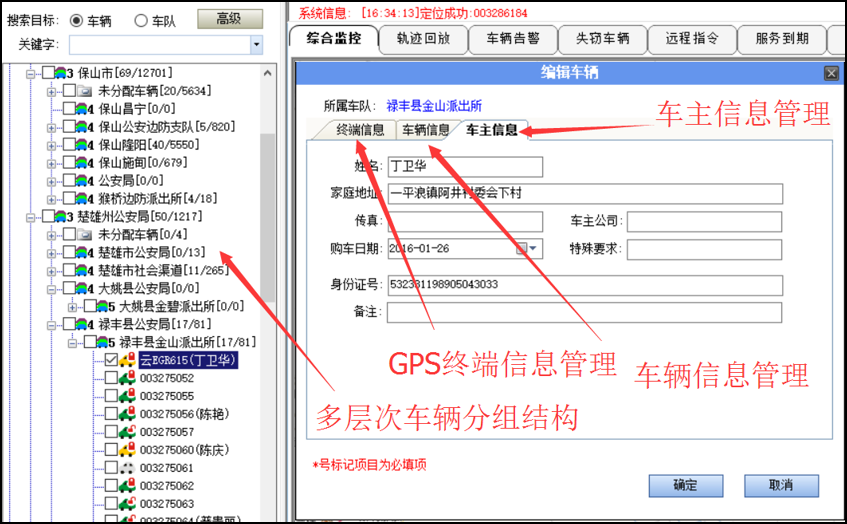Click the vehicle icon beside 003275057

[128, 432]
